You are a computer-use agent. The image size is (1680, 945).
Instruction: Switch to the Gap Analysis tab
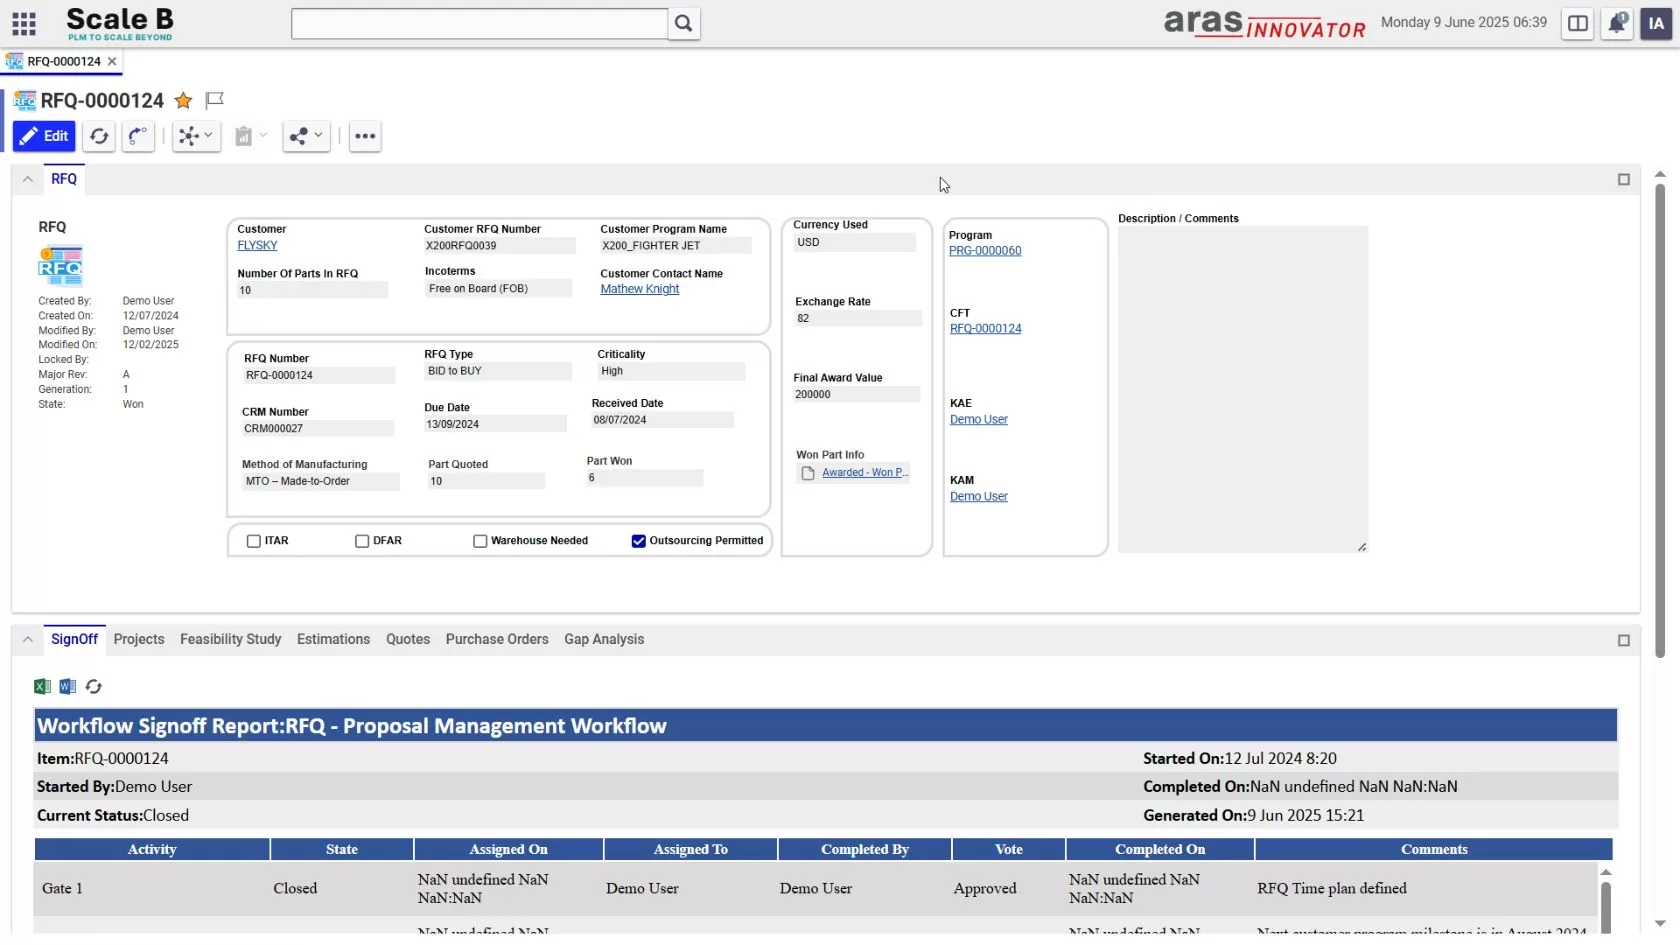click(604, 639)
